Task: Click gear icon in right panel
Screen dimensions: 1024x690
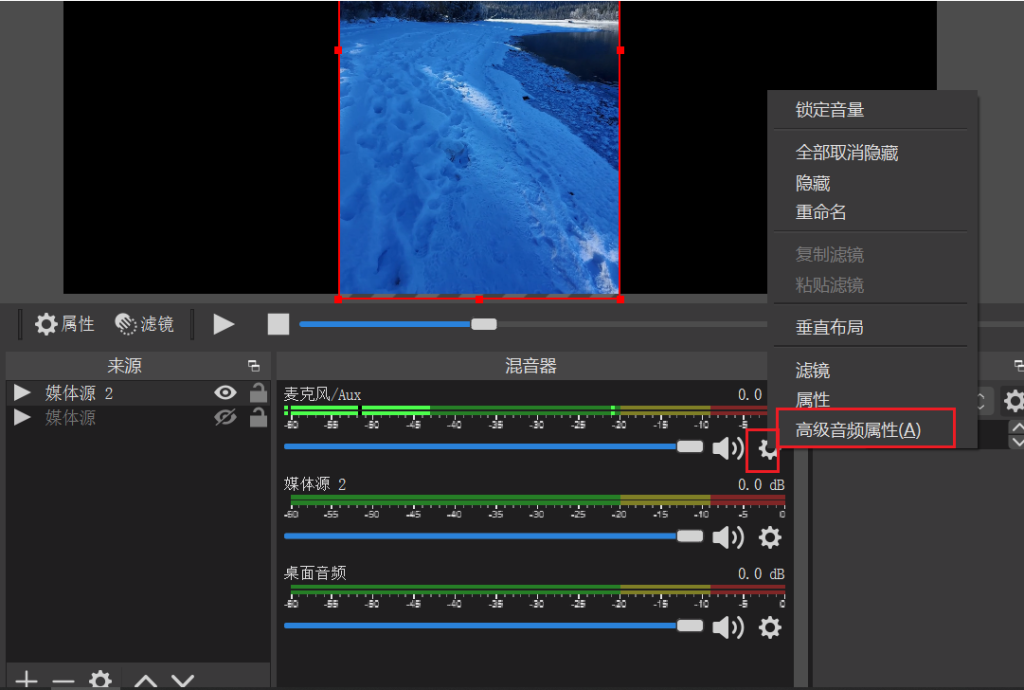Action: pyautogui.click(x=1014, y=400)
